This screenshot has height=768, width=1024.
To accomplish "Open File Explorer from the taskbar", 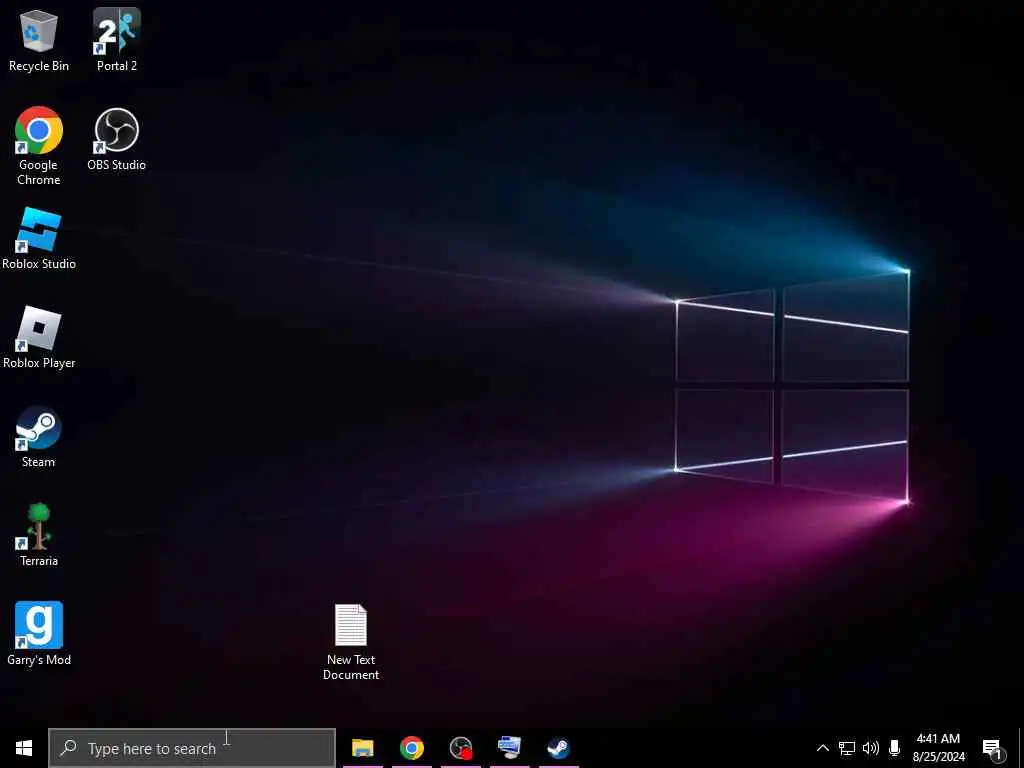I will (x=362, y=748).
